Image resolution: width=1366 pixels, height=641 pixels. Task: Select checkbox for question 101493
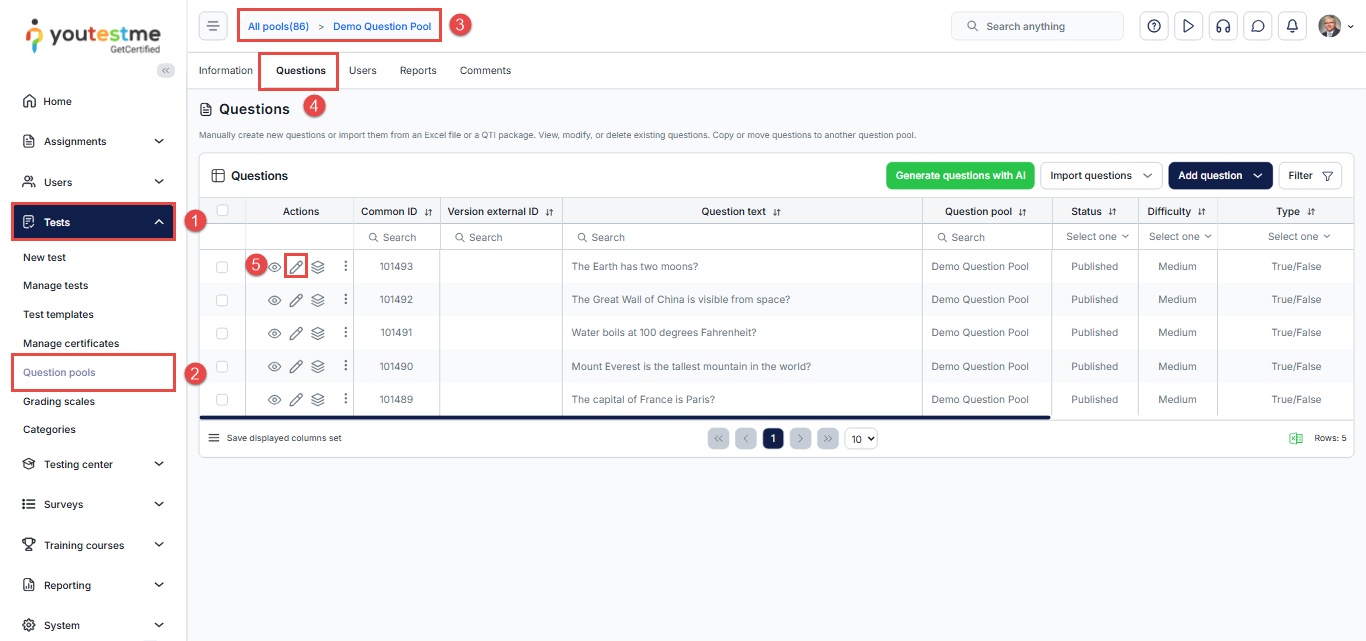(223, 267)
